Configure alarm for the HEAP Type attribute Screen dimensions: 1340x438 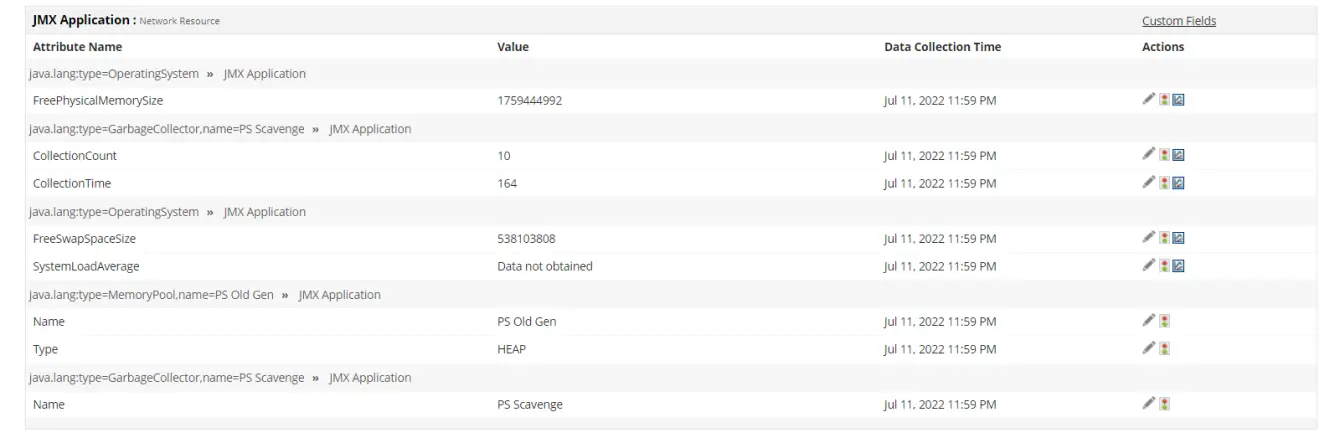(1164, 349)
